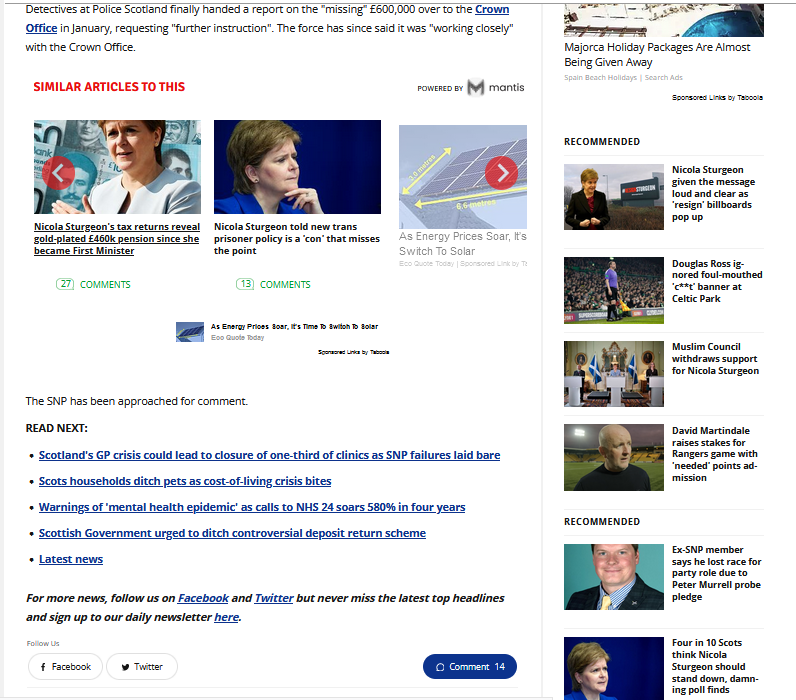Click the next arrow in similar articles carousel
This screenshot has height=700, width=796.
pos(501,173)
